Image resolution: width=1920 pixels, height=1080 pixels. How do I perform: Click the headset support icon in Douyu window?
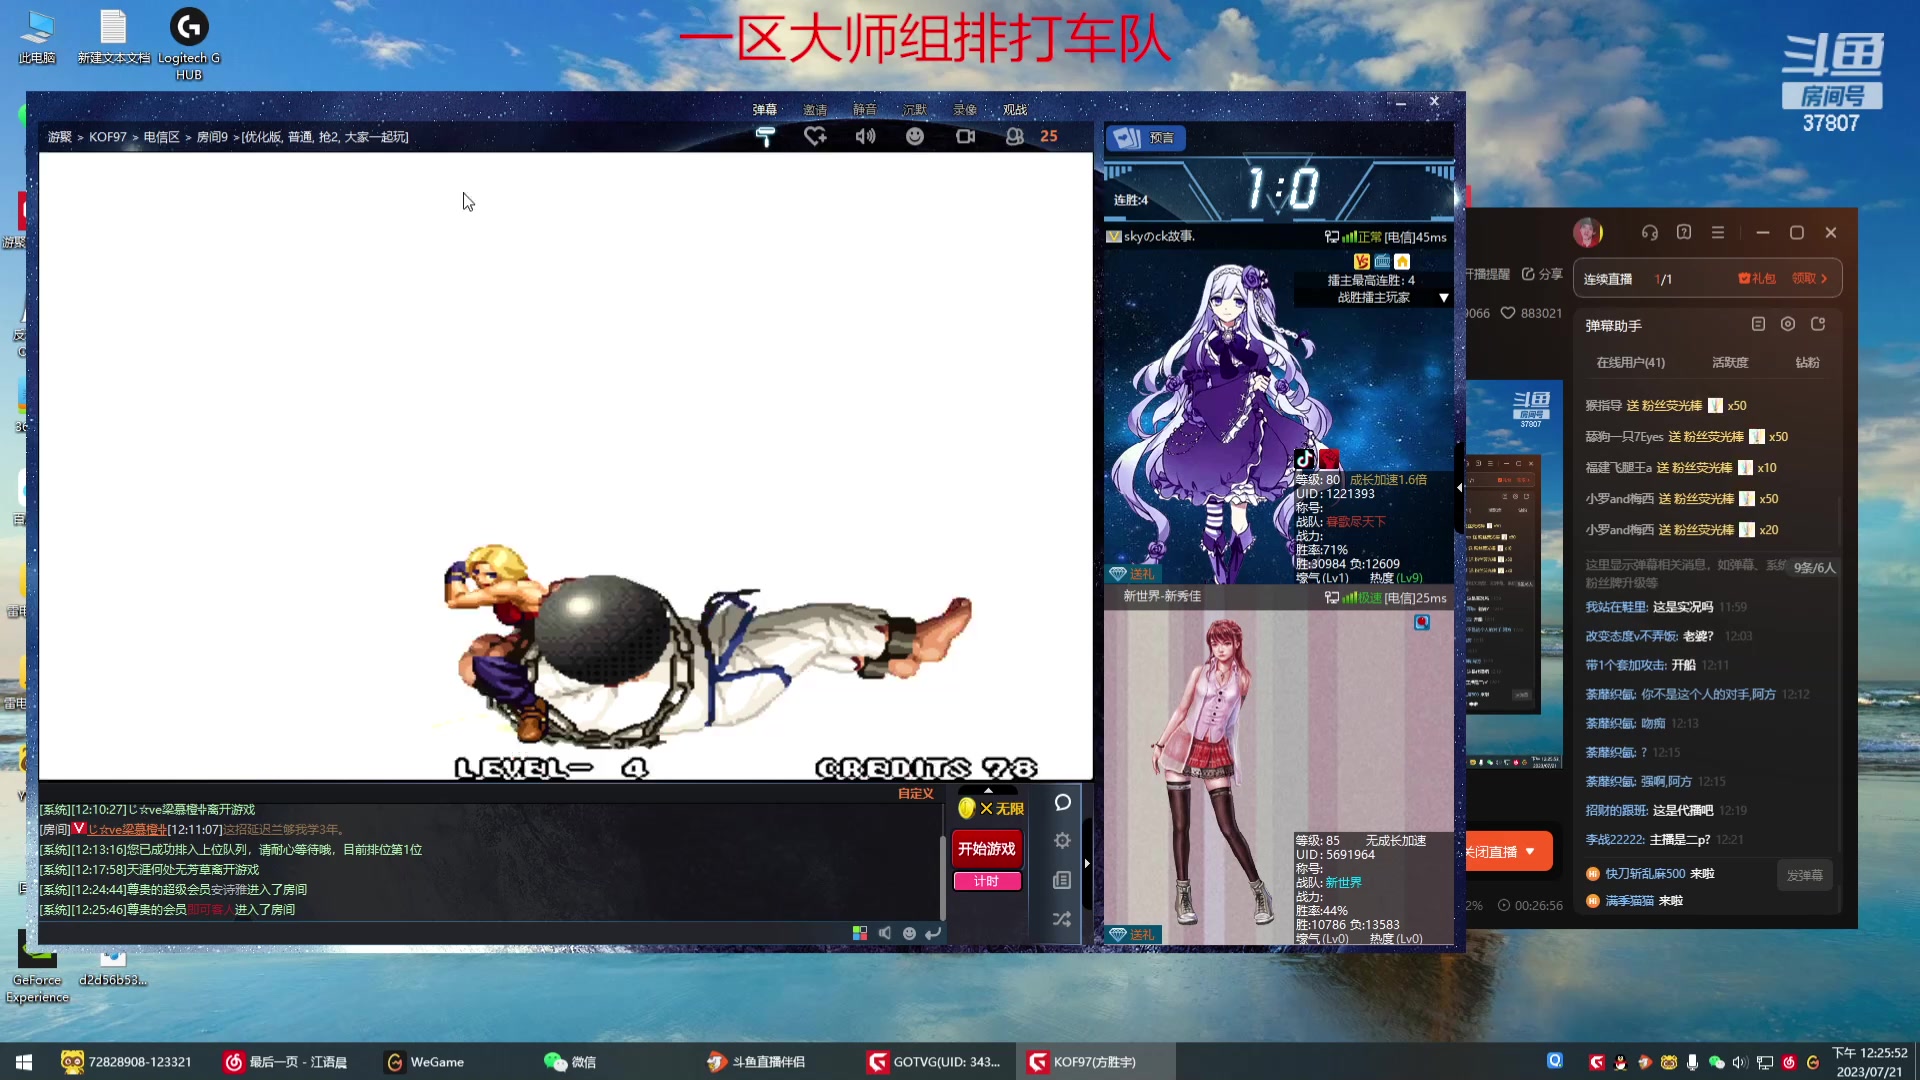point(1650,232)
